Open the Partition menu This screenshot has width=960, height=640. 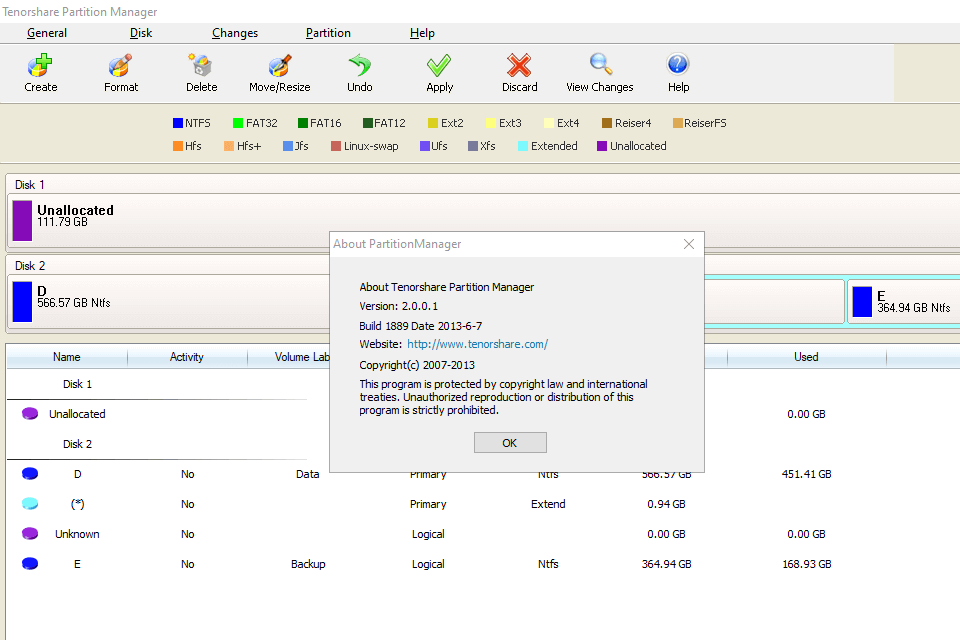point(328,33)
